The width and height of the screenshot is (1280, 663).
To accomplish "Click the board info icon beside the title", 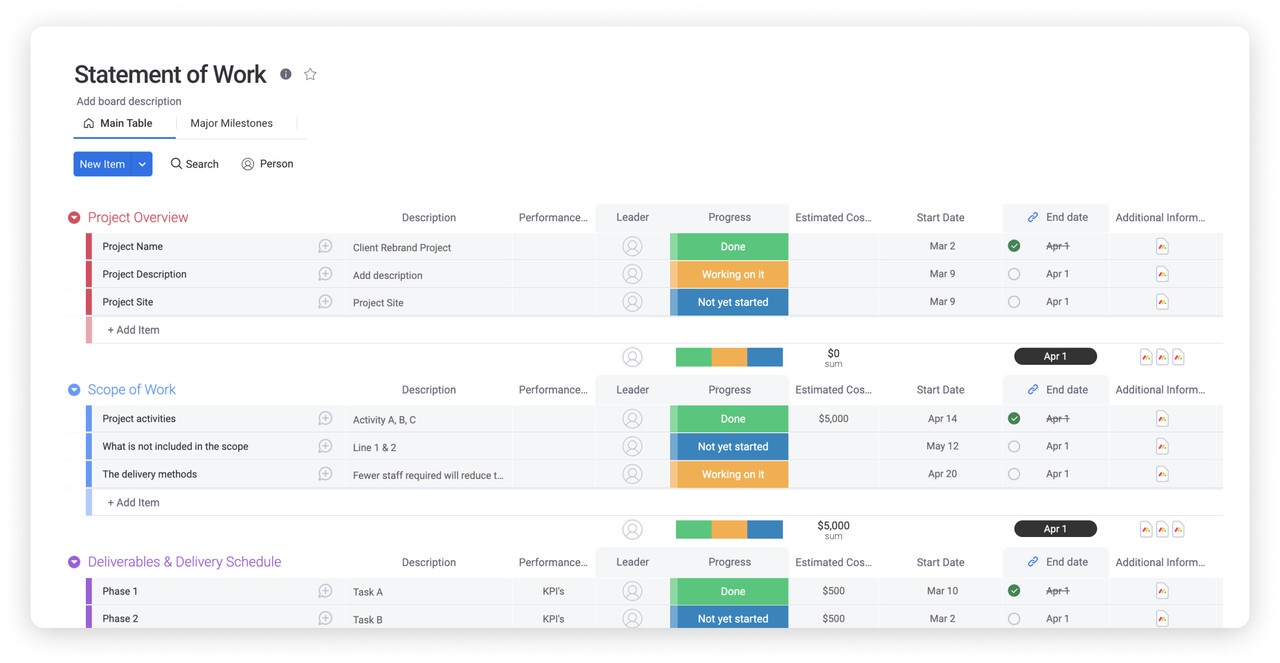I will [x=286, y=74].
